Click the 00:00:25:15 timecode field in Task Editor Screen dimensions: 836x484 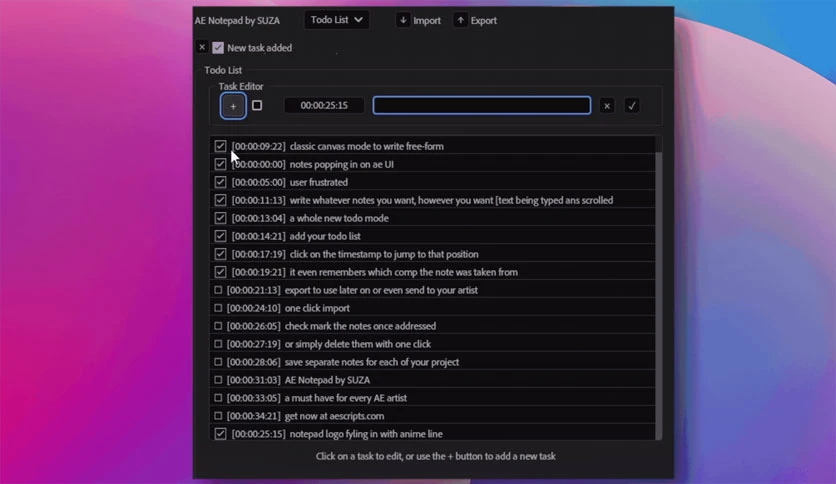(x=324, y=105)
